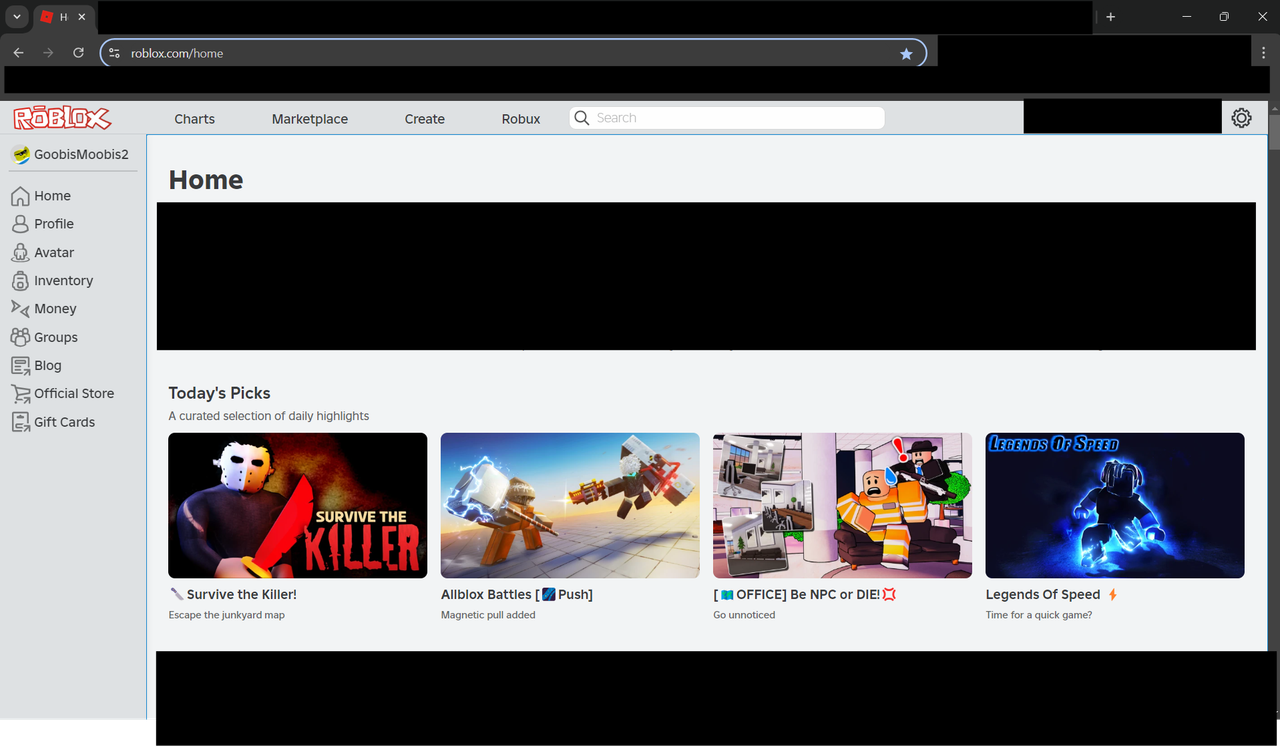The image size is (1280, 746).
Task: Click '[OFFICE] Be NPC or DIE!' title
Action: point(805,594)
